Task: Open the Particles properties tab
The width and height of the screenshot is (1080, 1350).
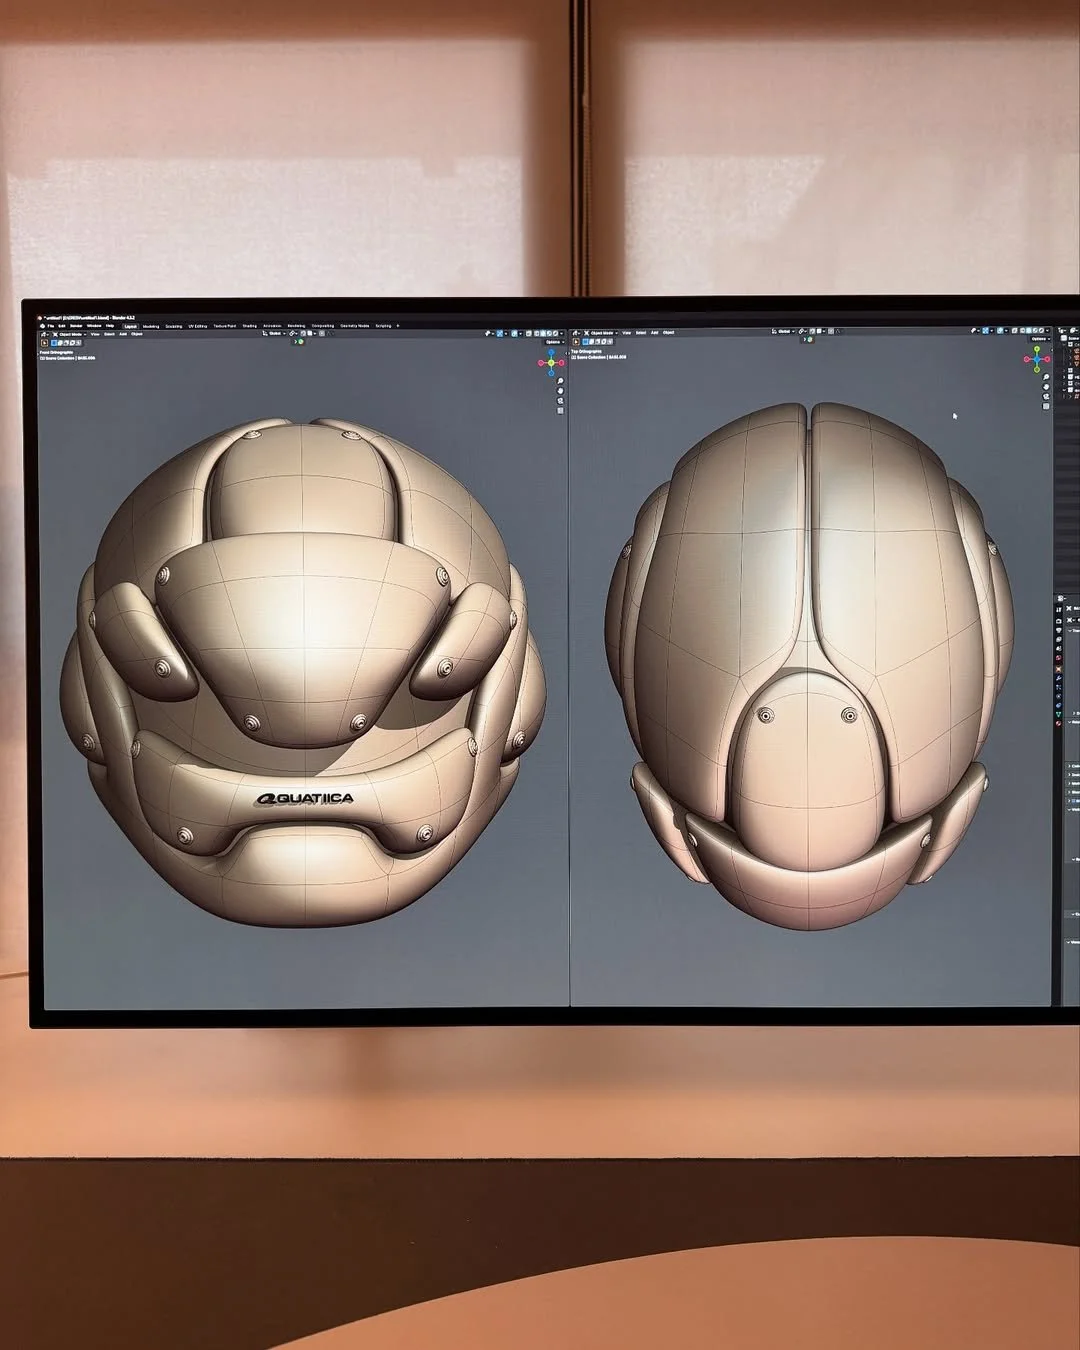Action: pyautogui.click(x=1059, y=687)
